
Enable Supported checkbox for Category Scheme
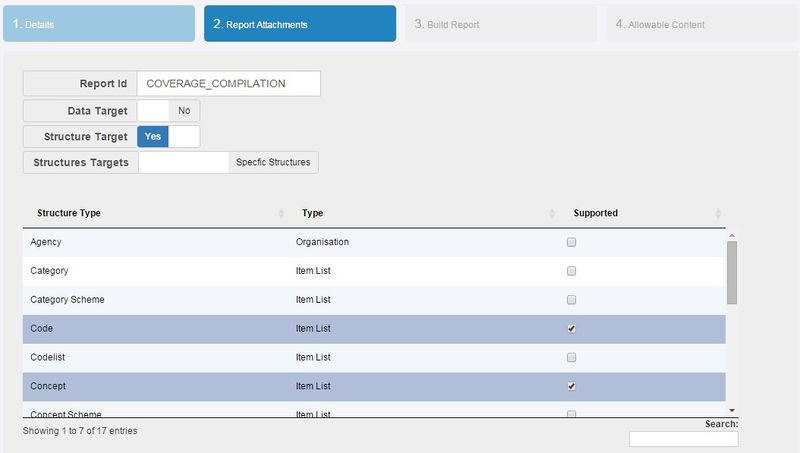[571, 300]
